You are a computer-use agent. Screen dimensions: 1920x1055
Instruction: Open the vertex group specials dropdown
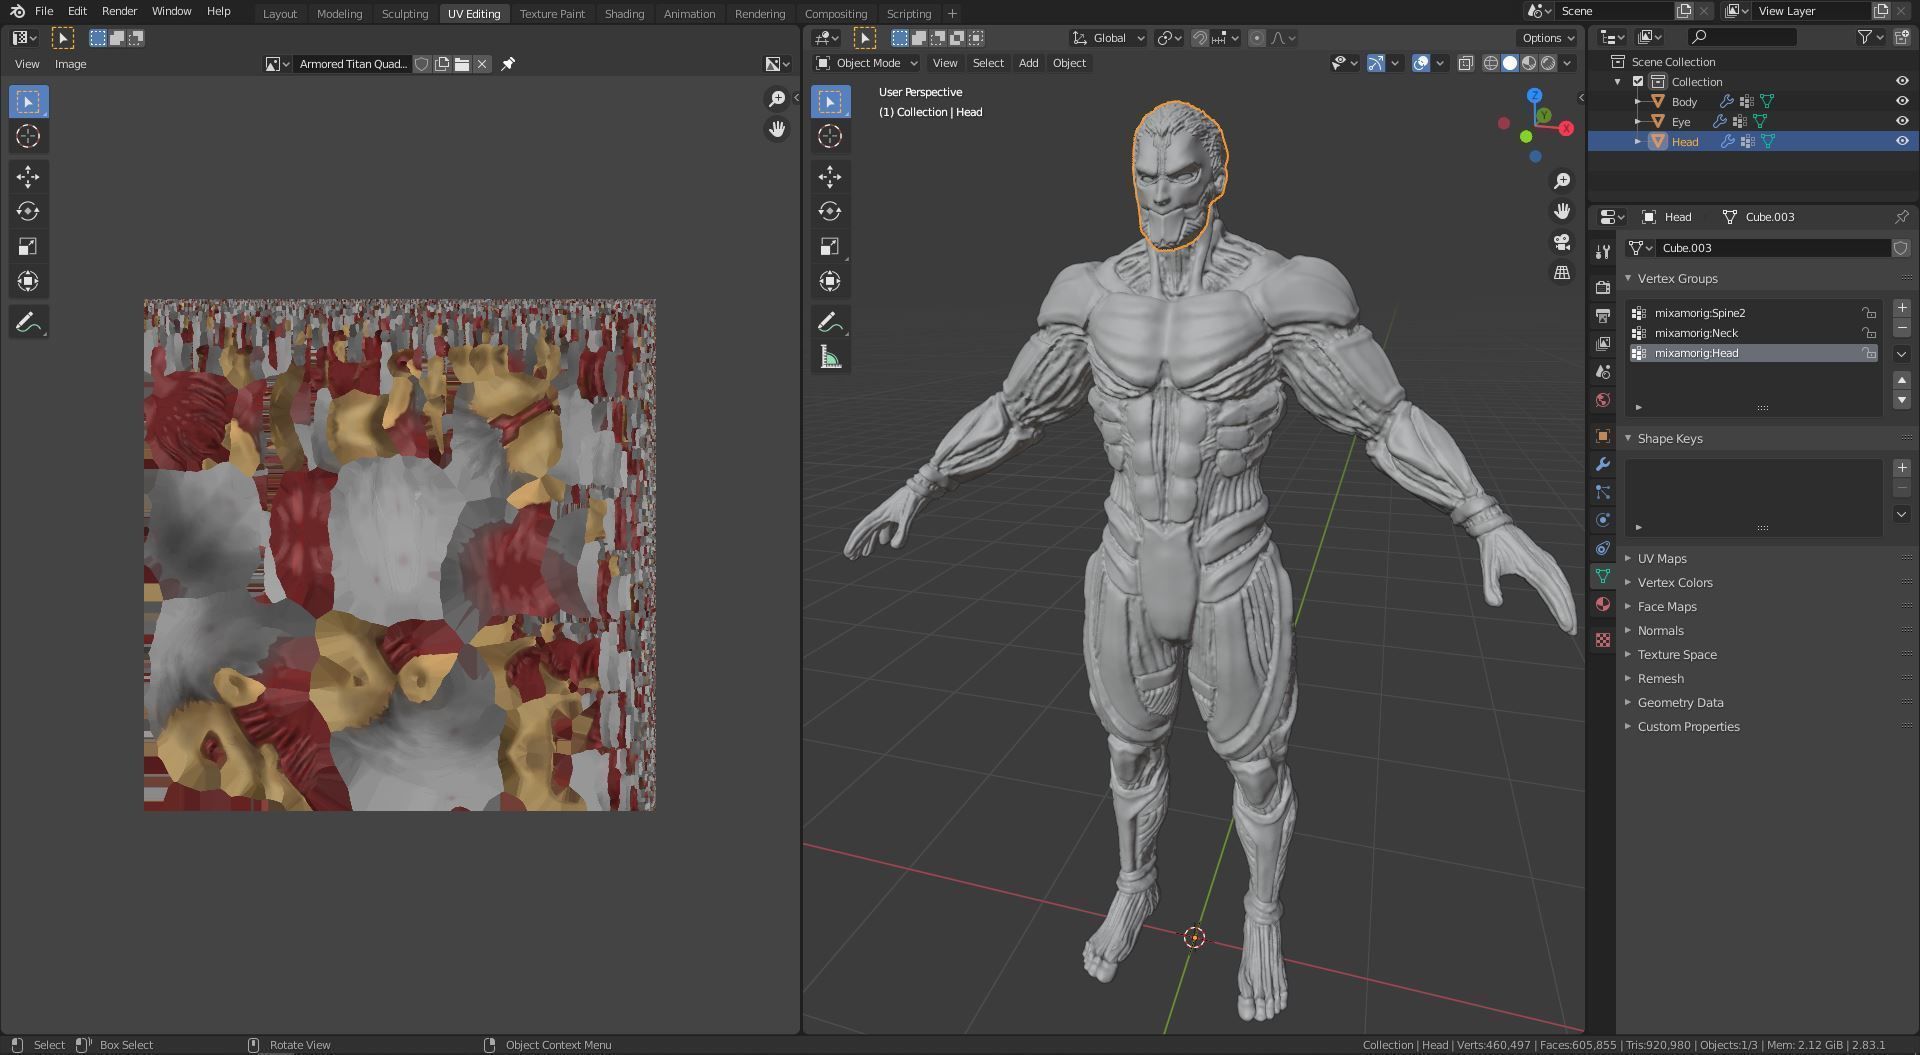1902,354
